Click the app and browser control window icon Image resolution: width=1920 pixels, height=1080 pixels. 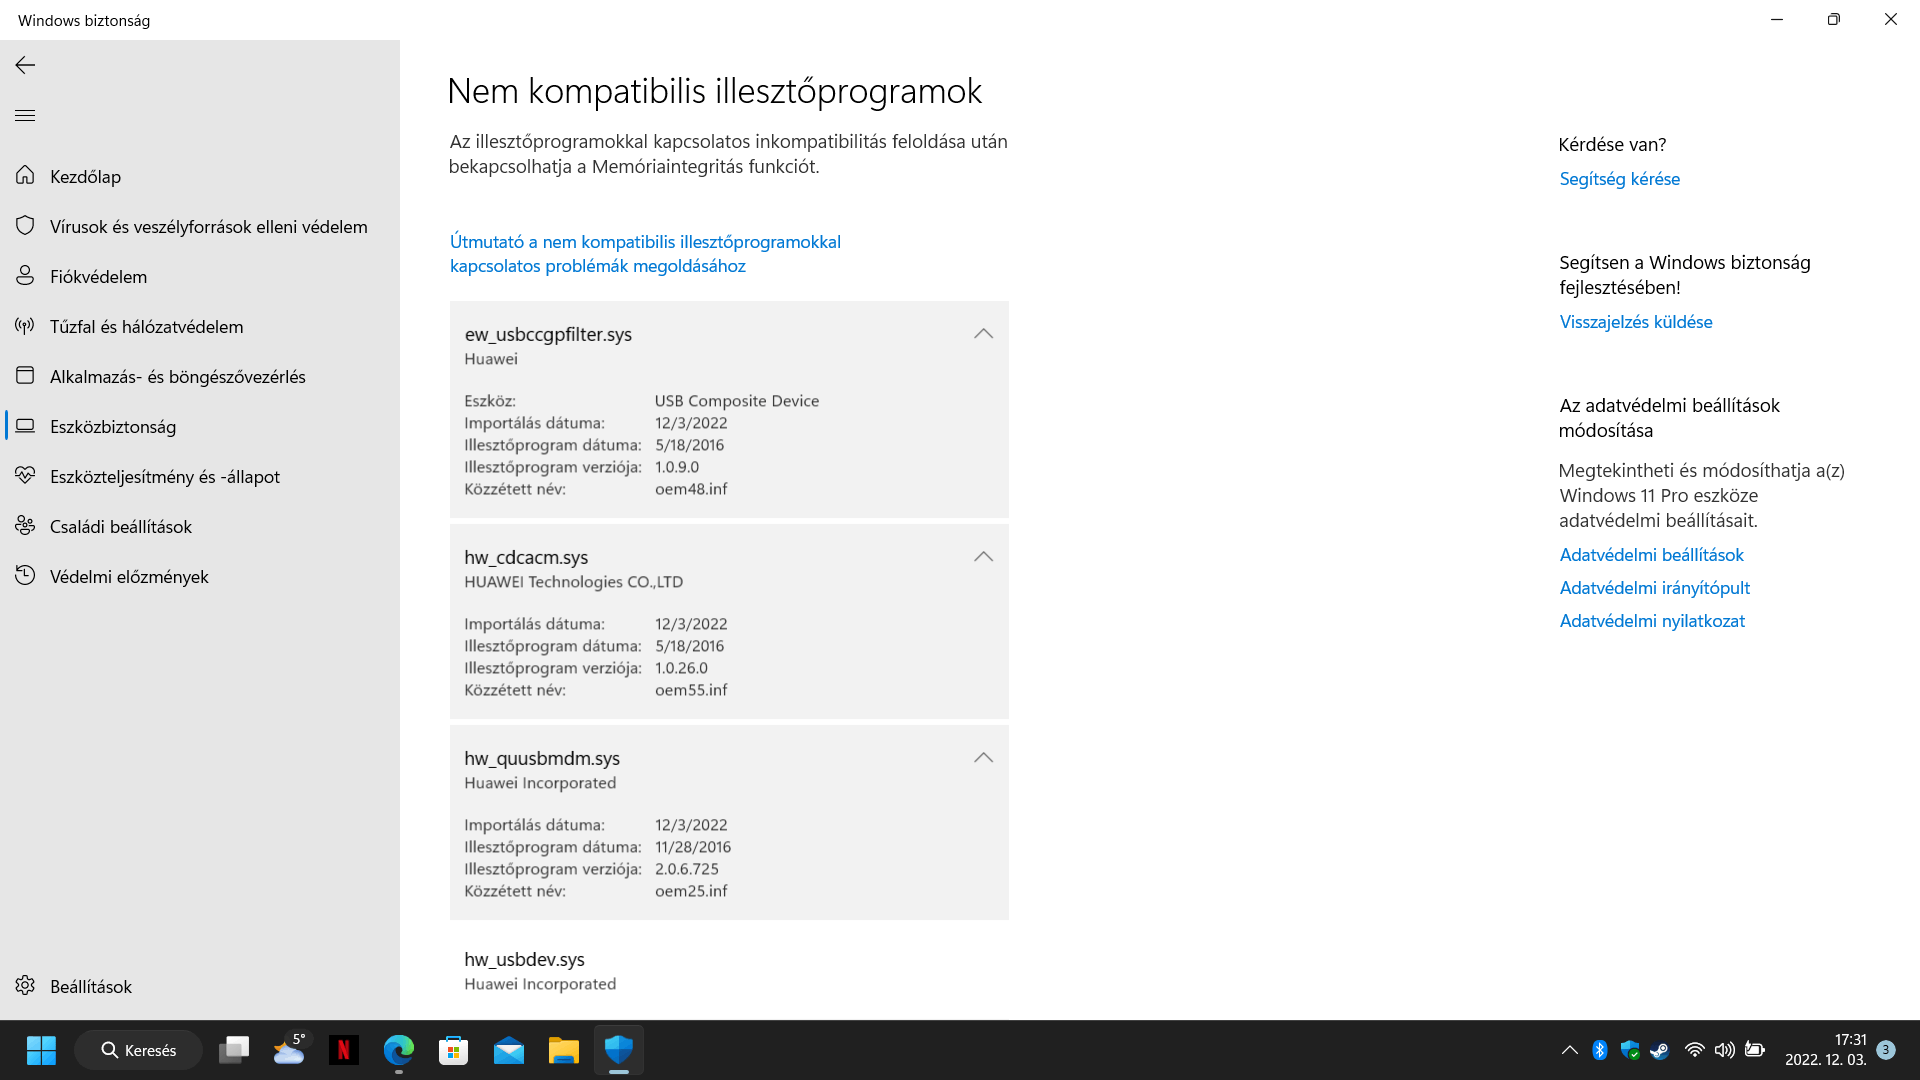[x=25, y=376]
